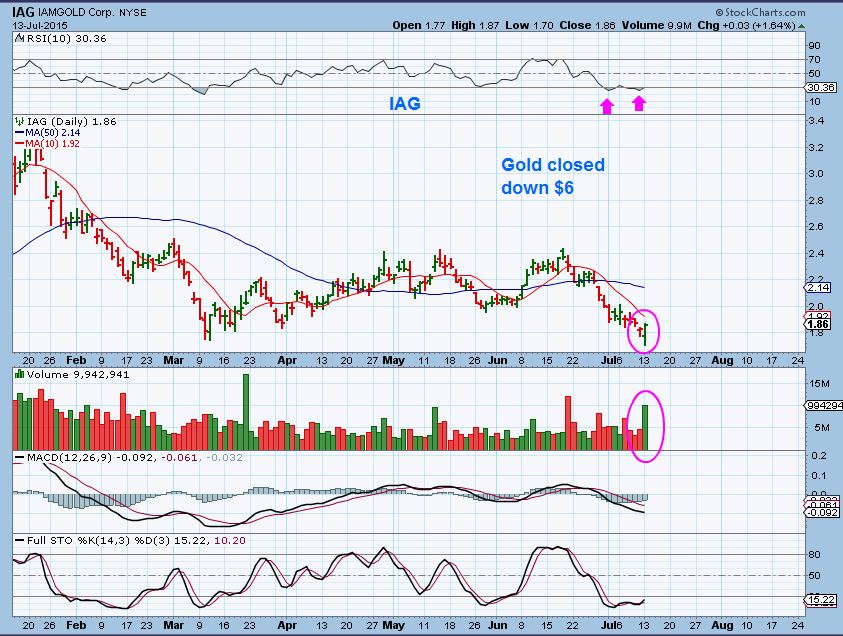Click the 3.4 price axis label
This screenshot has width=843, height=636.
(x=817, y=120)
